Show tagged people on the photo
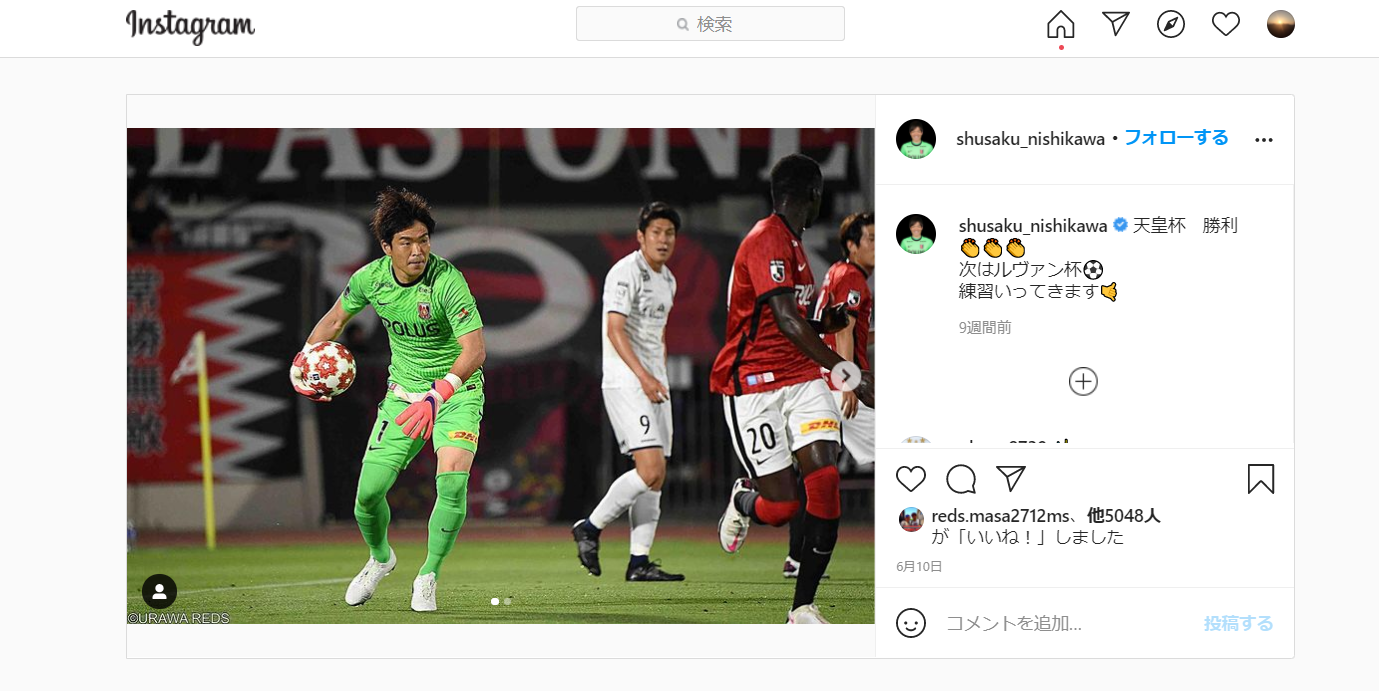This screenshot has height=691, width=1379. tap(160, 592)
